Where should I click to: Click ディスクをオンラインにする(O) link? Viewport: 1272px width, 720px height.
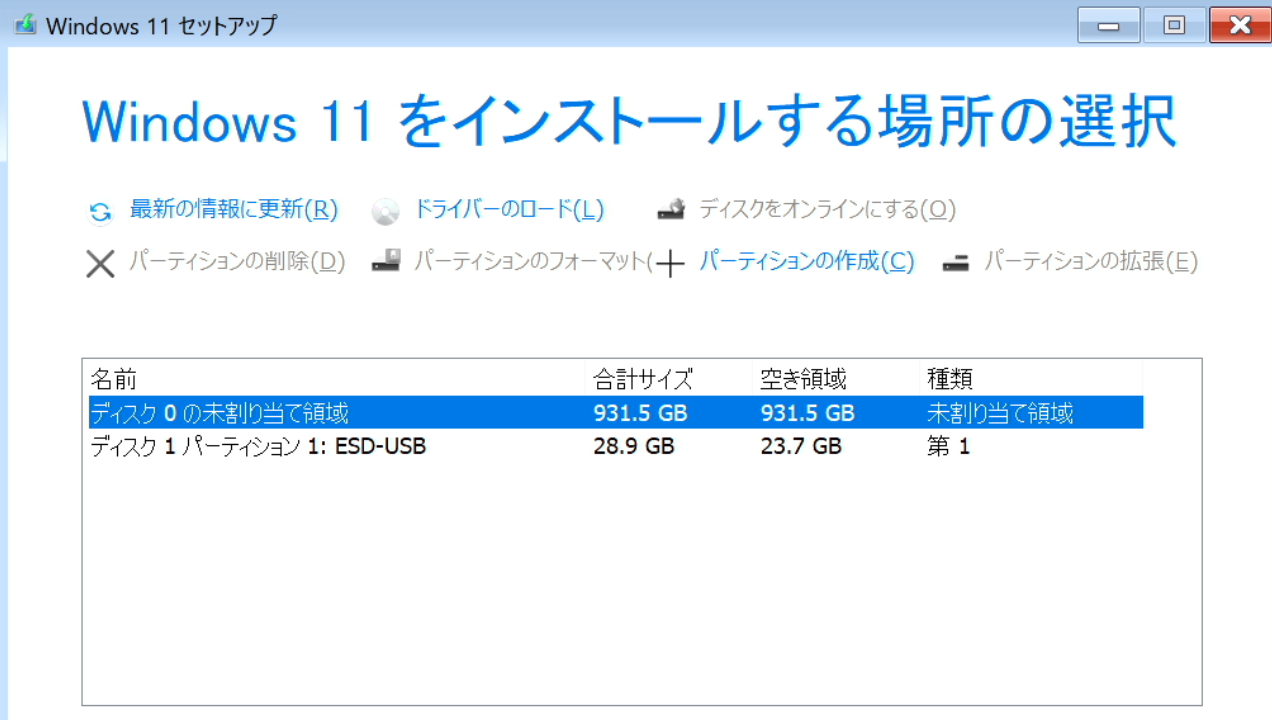click(x=827, y=209)
